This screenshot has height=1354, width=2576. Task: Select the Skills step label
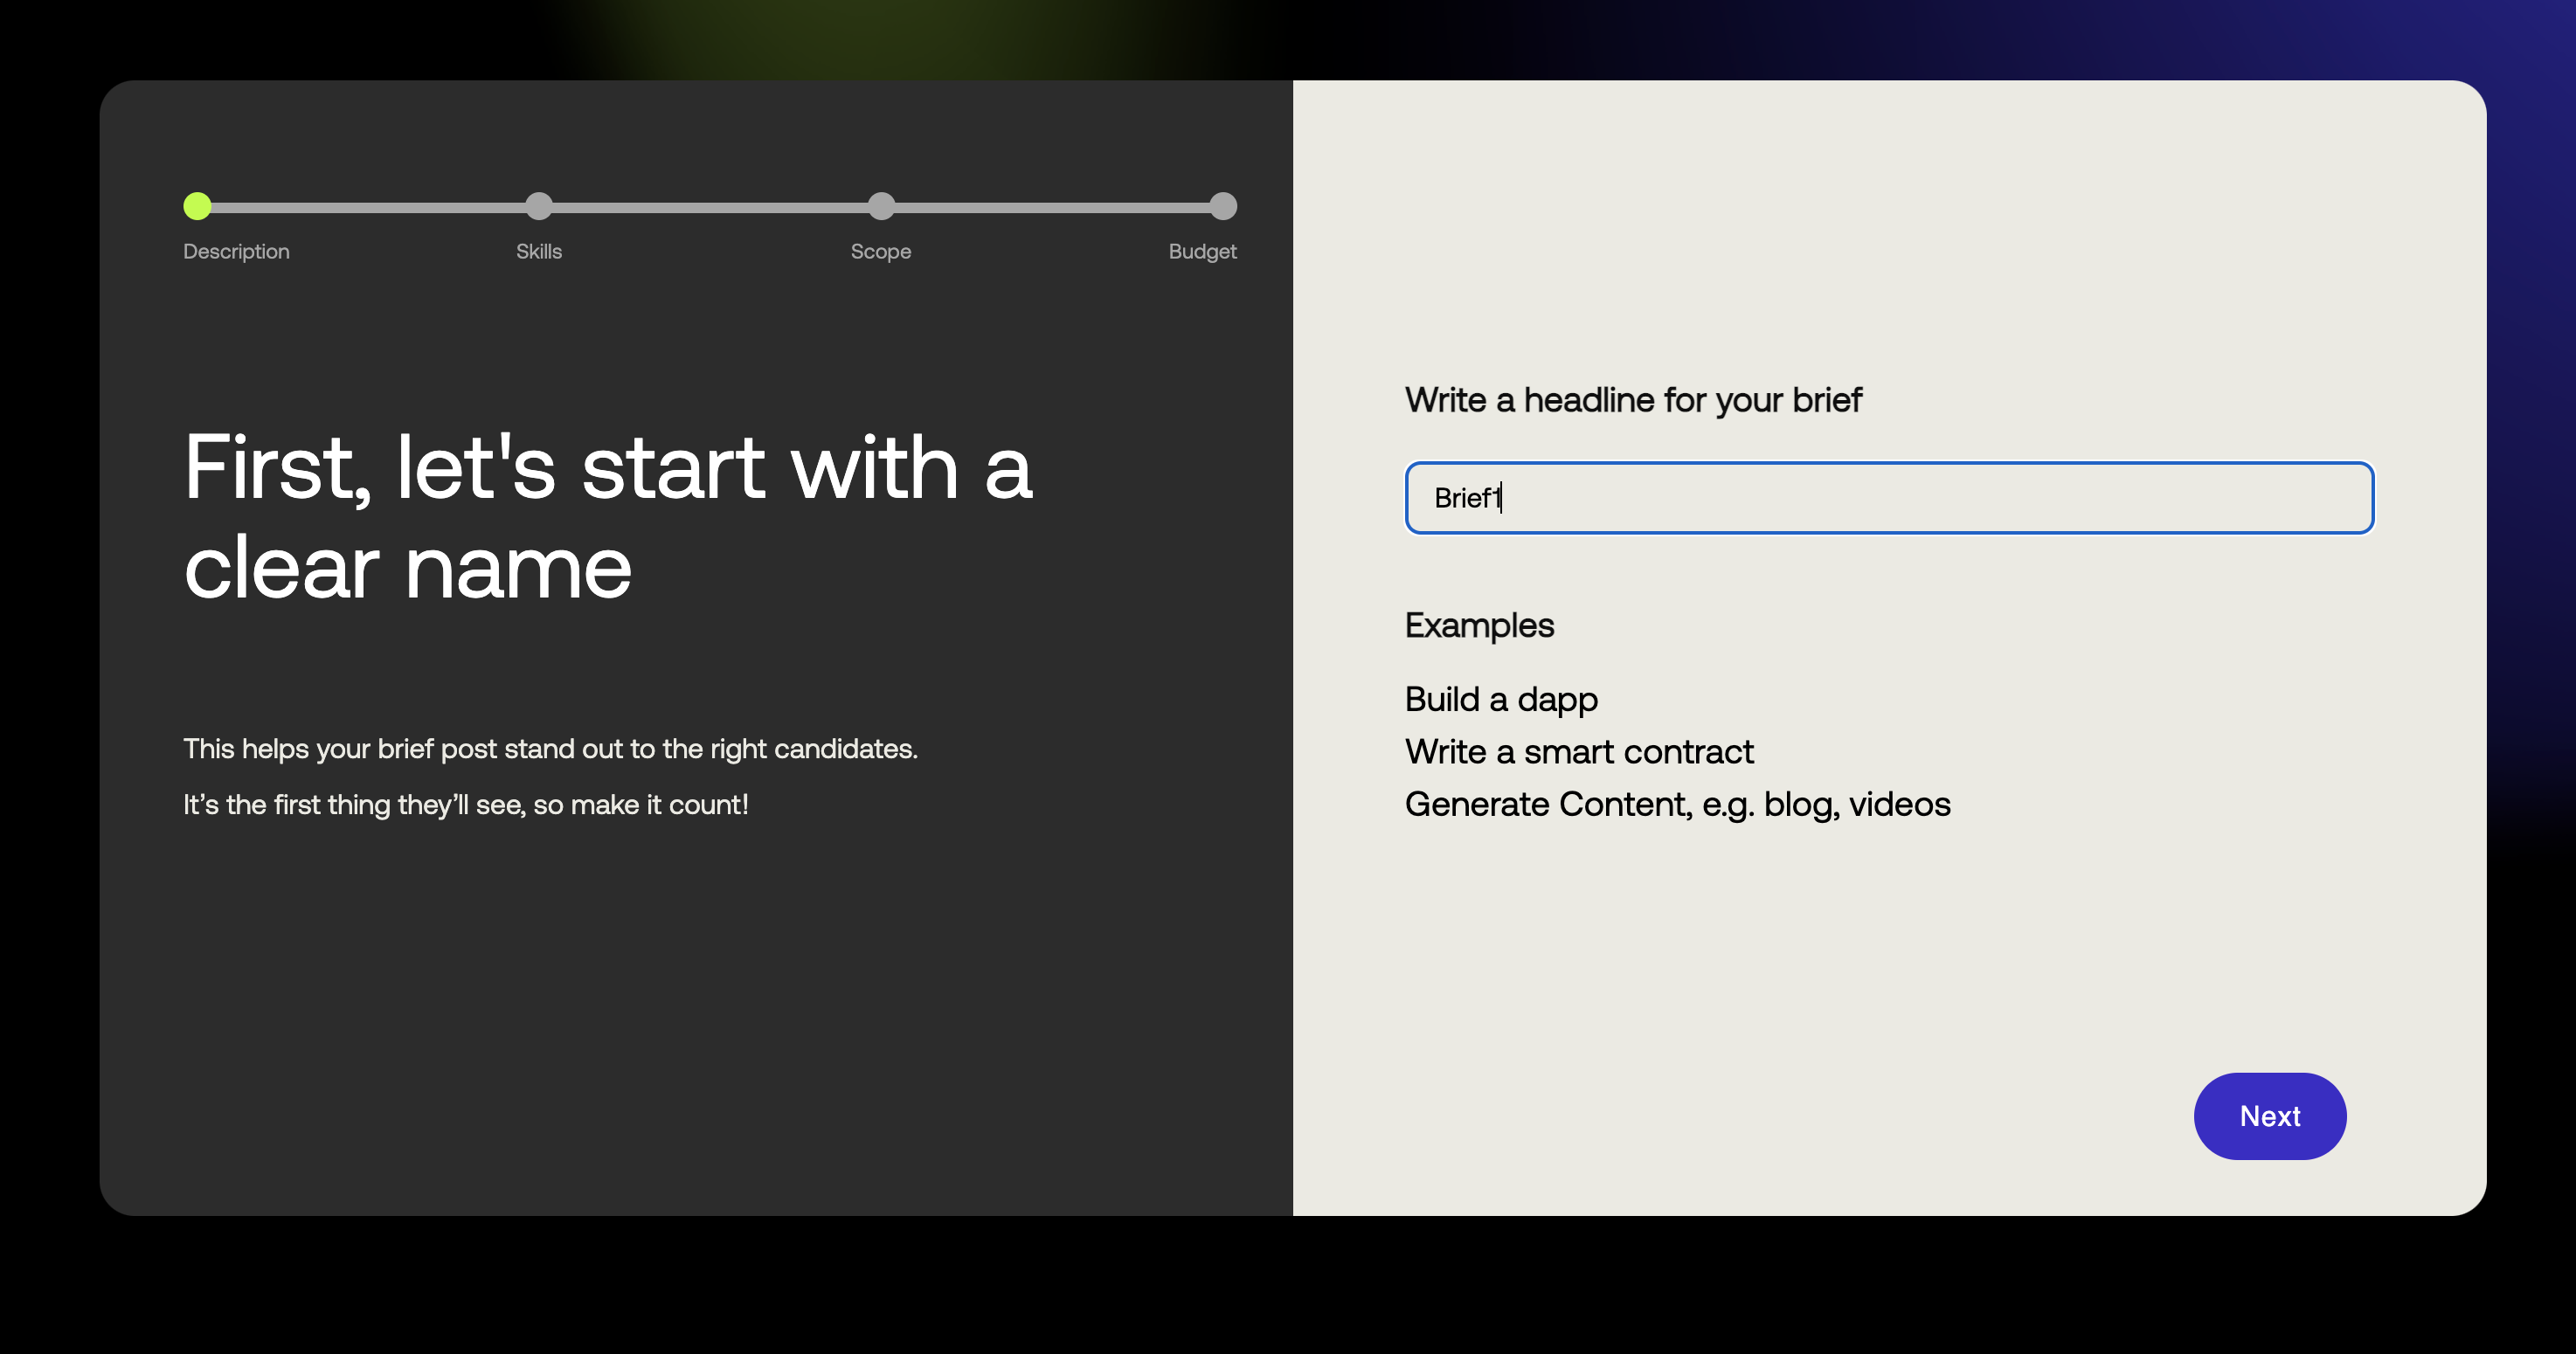tap(539, 252)
